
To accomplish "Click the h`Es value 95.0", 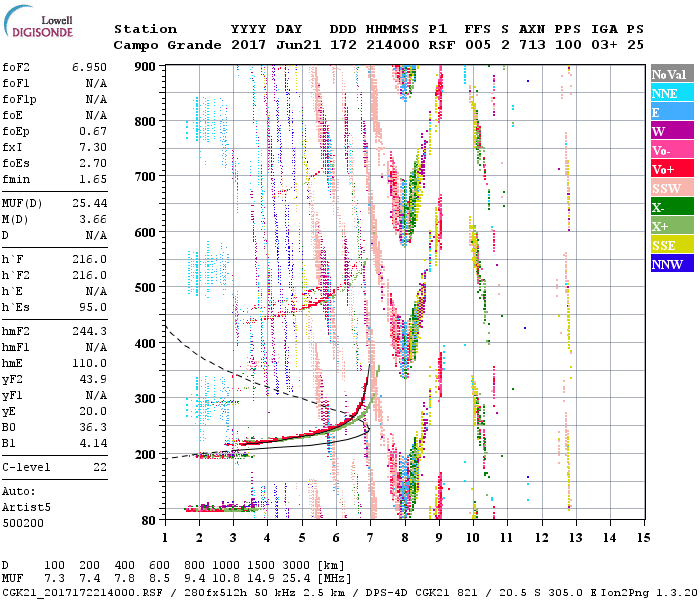I will (93, 307).
